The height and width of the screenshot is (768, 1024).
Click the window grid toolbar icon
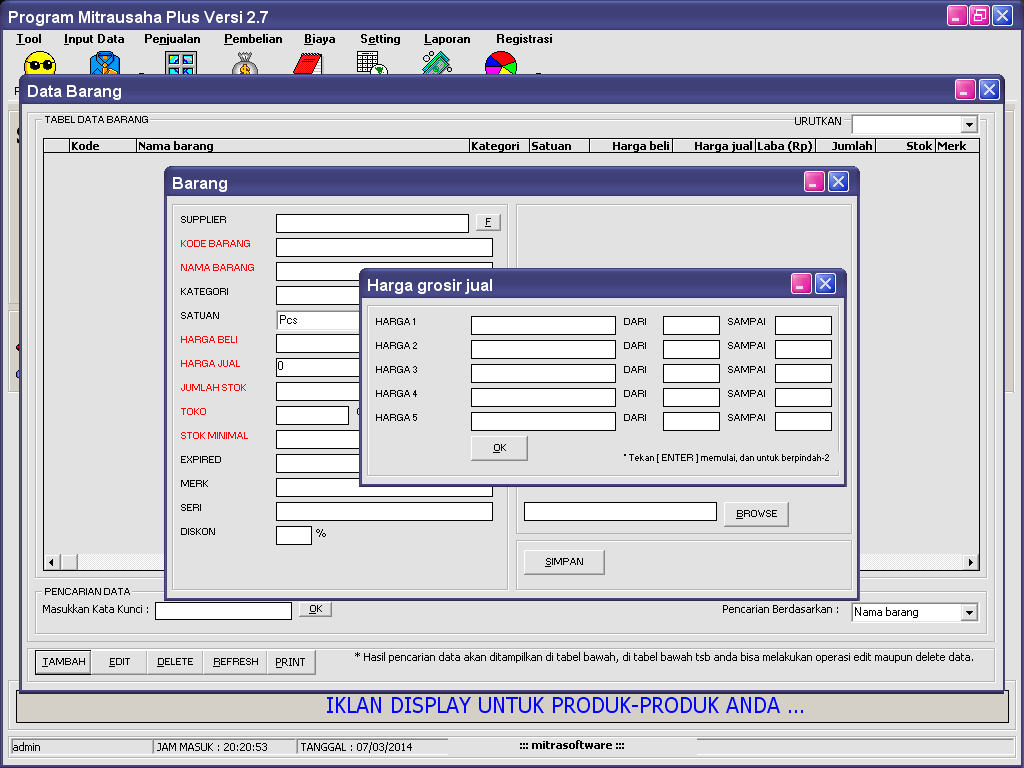[181, 63]
